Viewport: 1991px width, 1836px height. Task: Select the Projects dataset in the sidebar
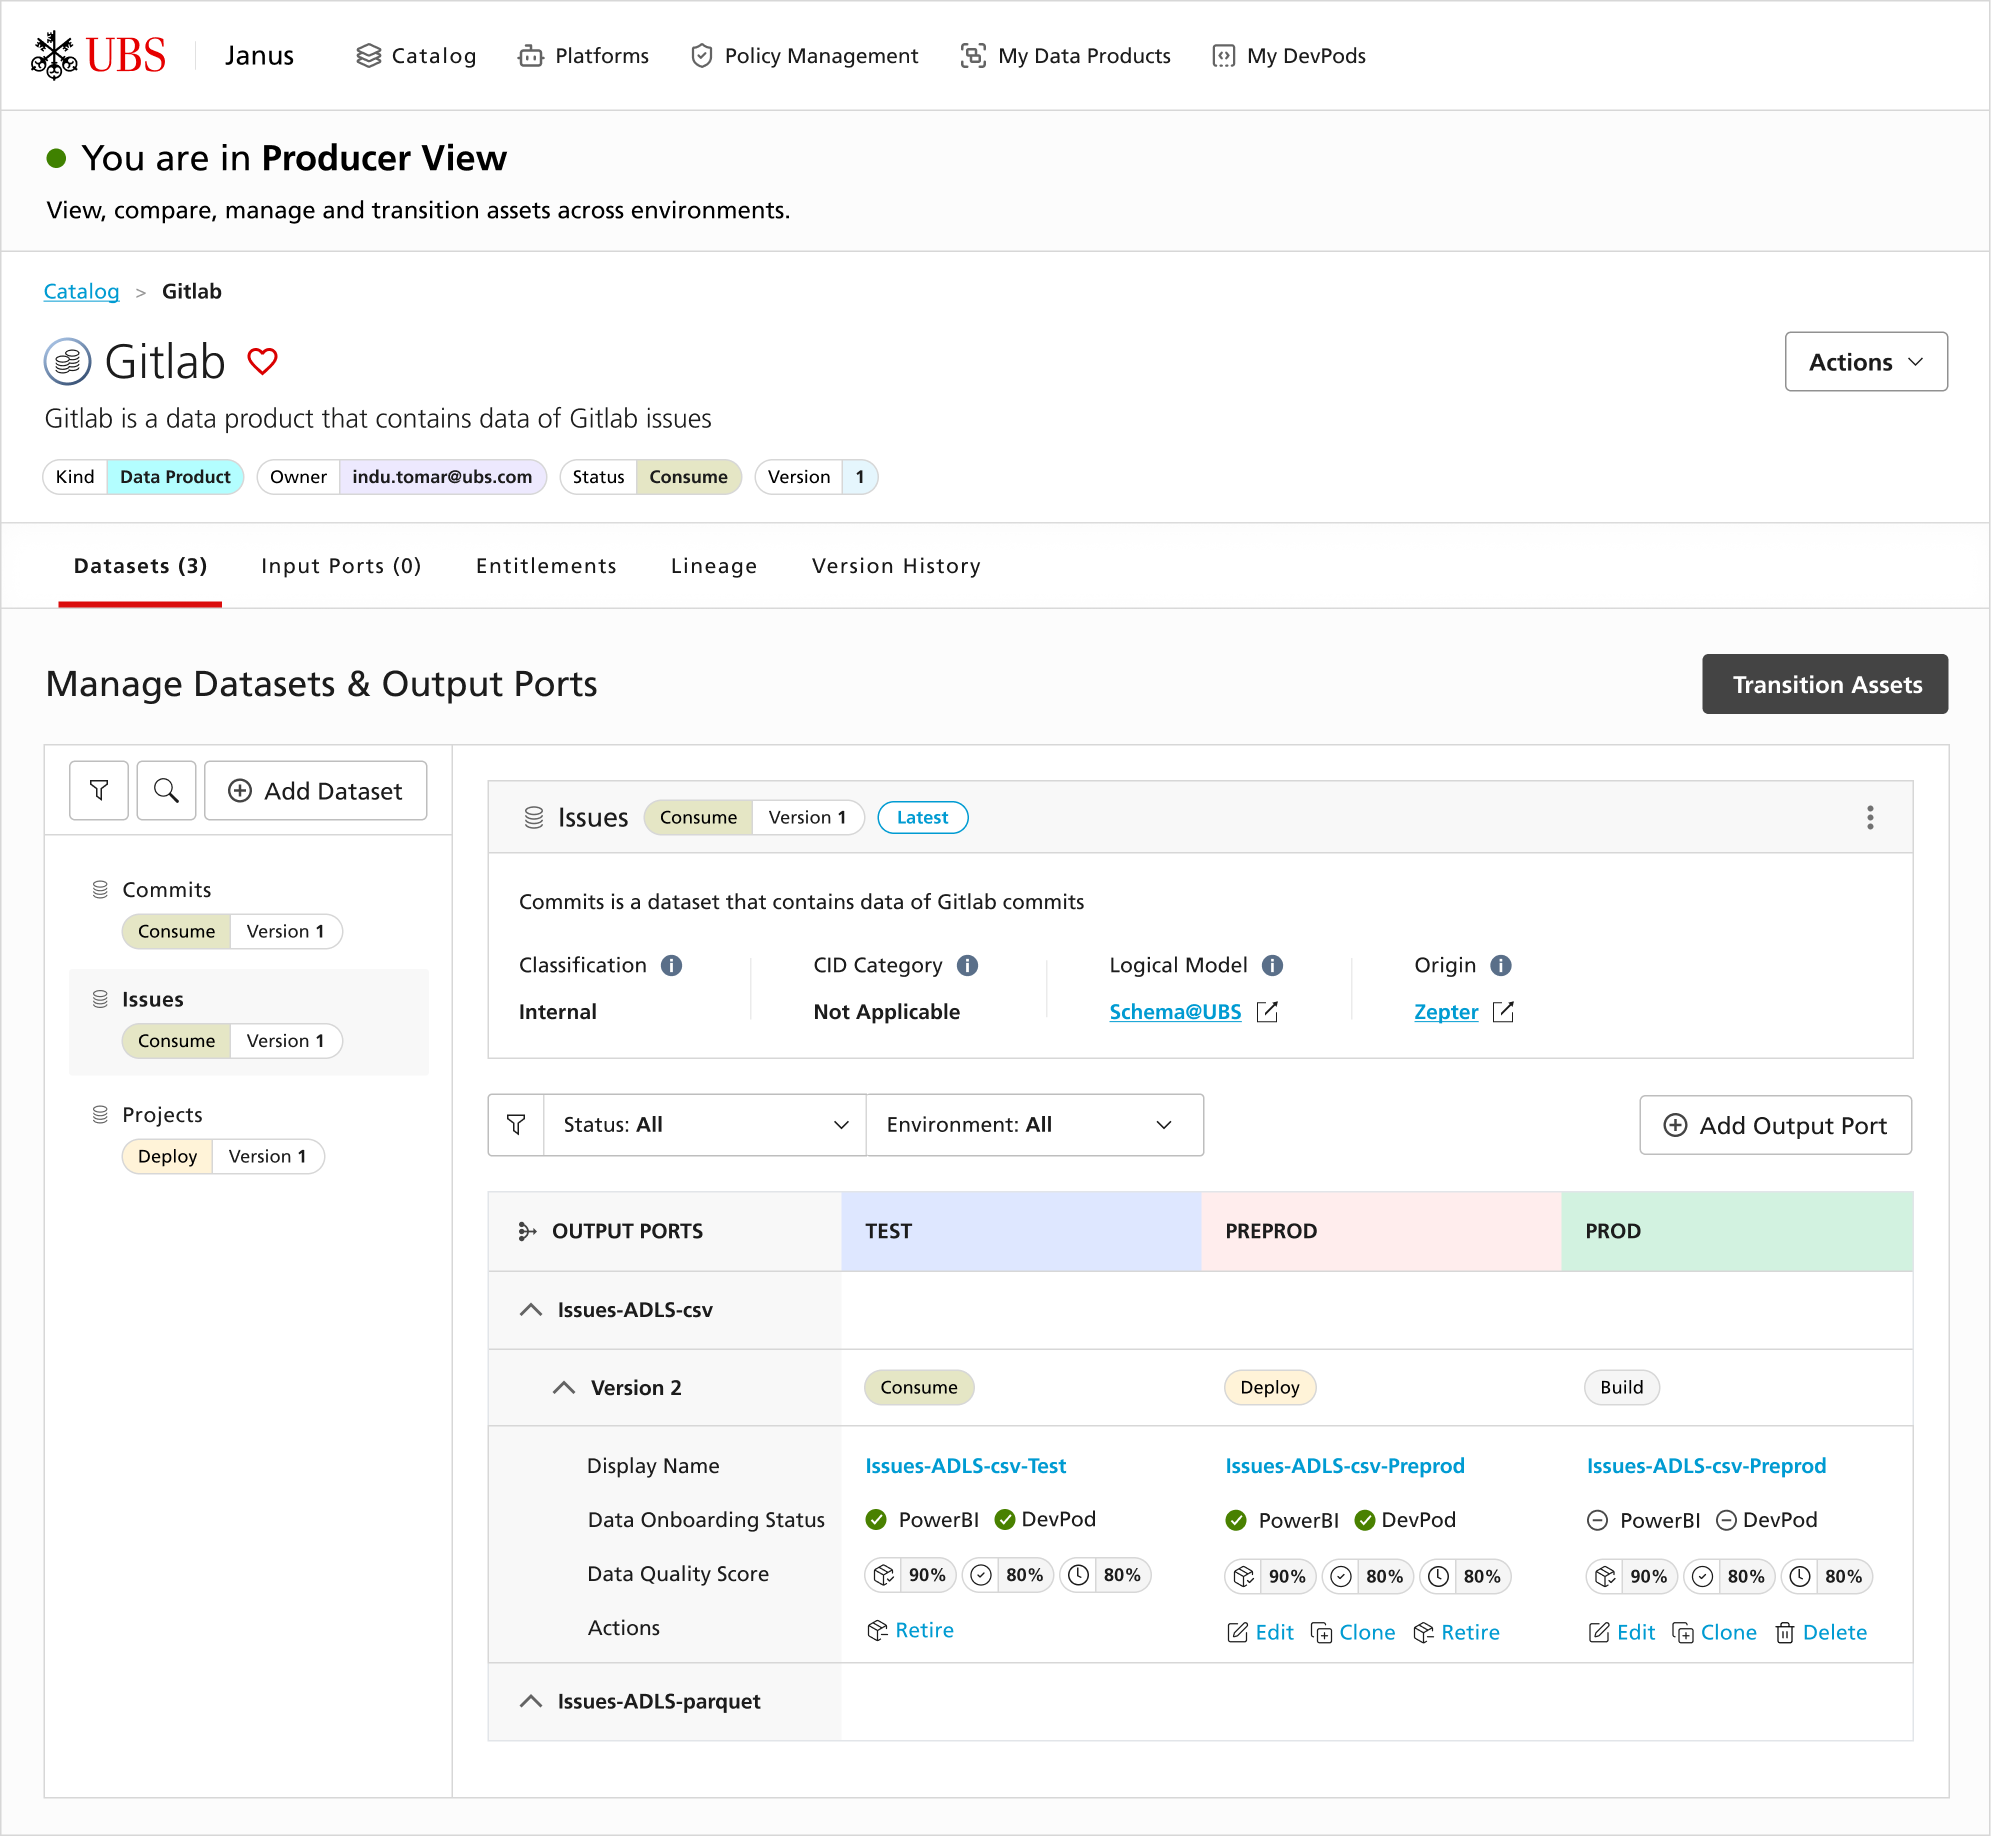(x=161, y=1114)
